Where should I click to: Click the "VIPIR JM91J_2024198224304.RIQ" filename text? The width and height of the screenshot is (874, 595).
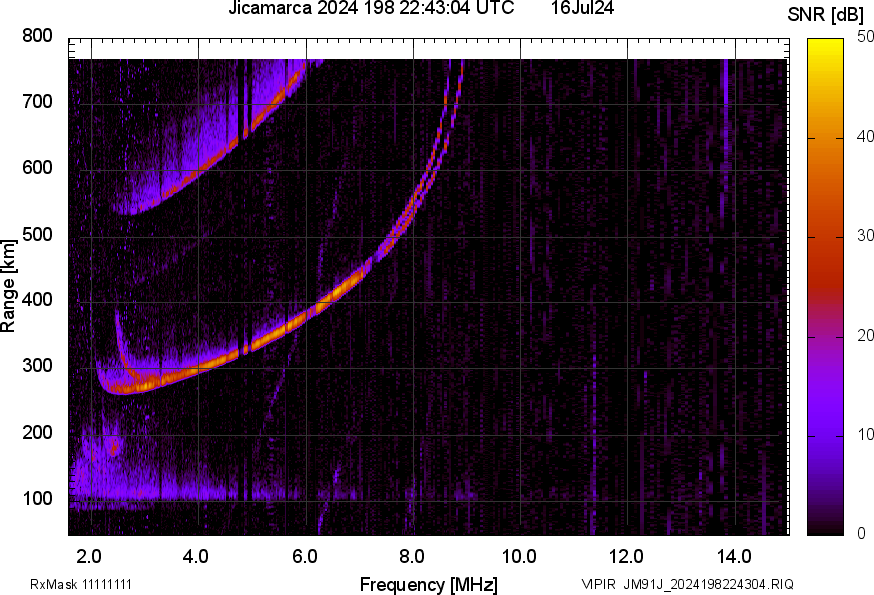[687, 584]
